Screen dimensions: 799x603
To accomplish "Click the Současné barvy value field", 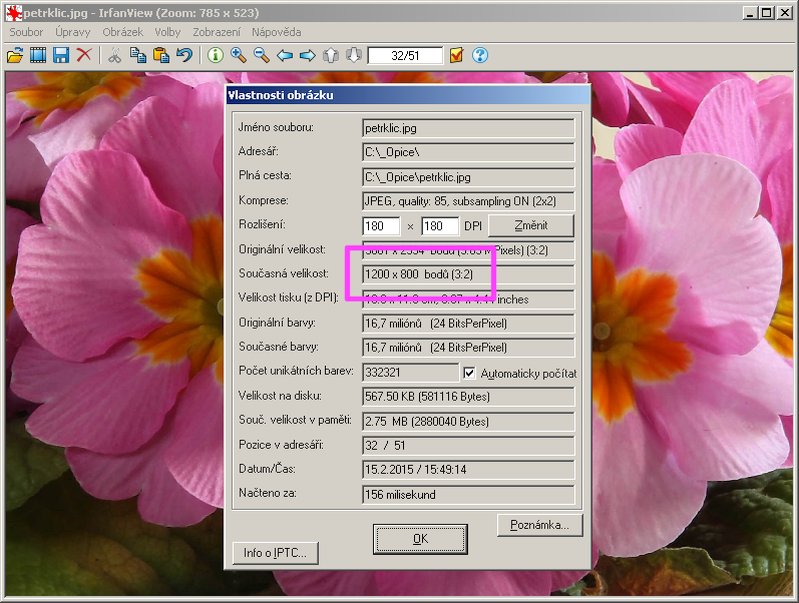I will point(468,348).
